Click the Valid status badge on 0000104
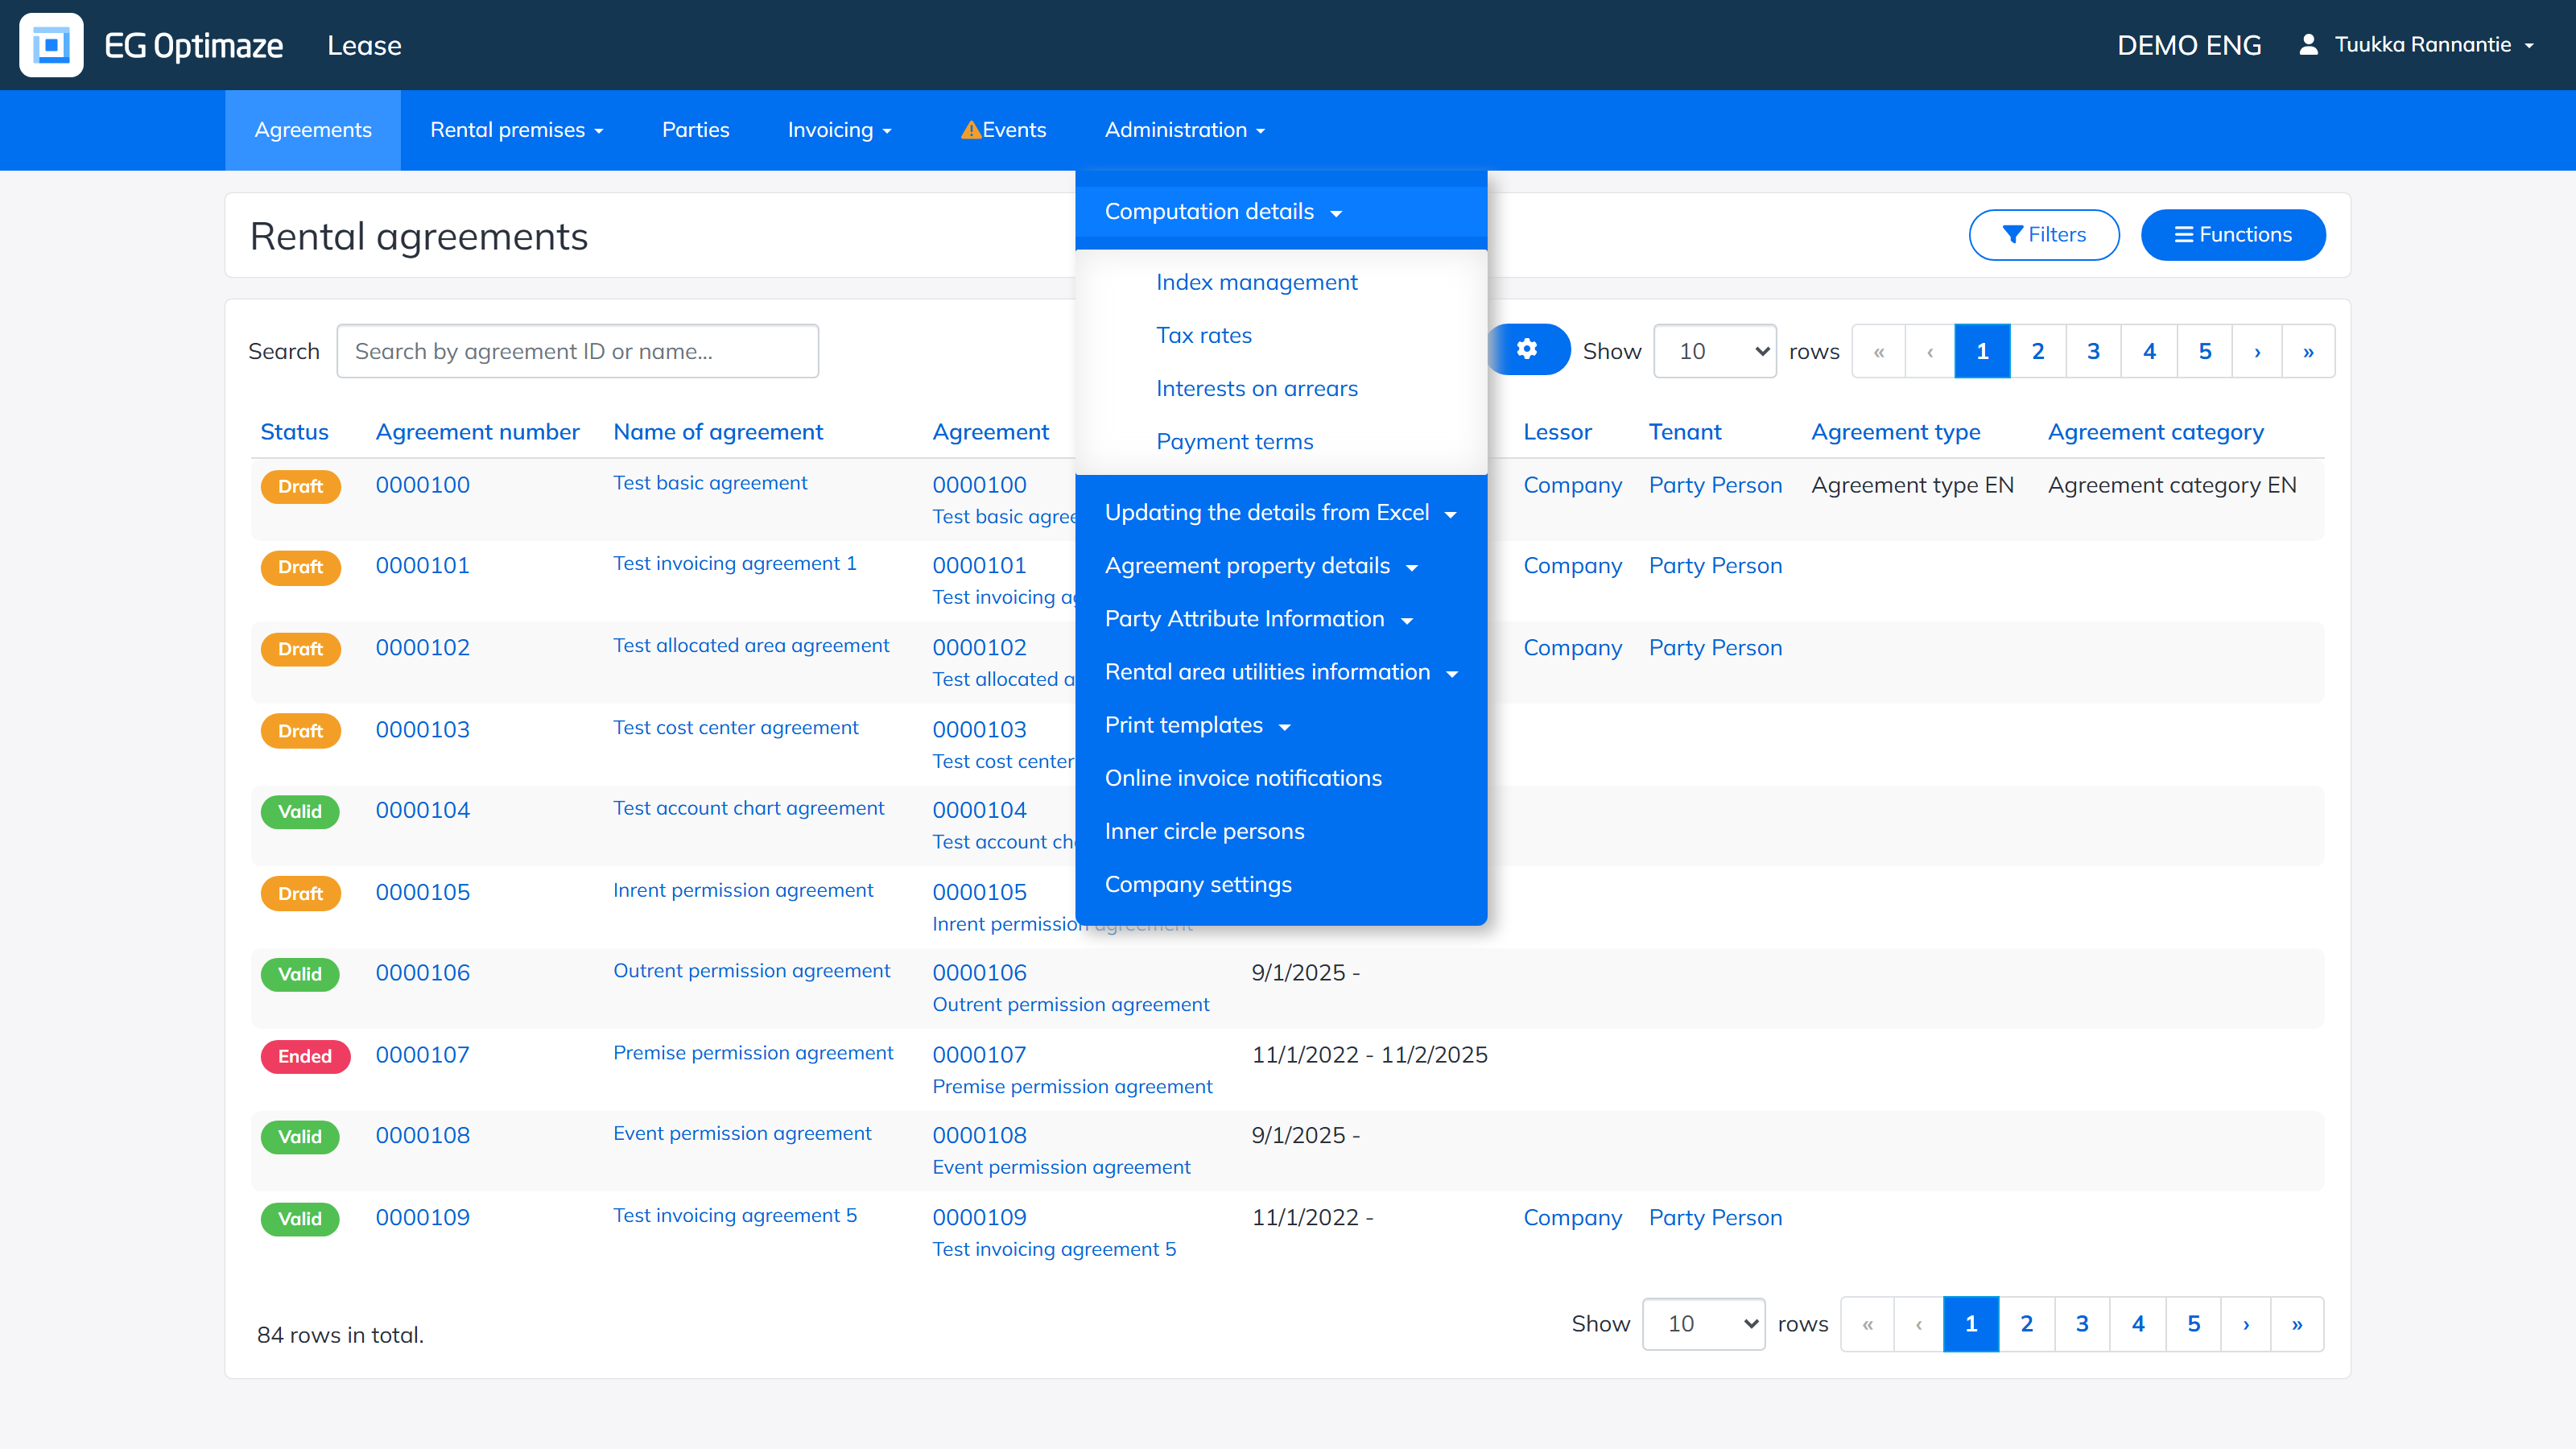The width and height of the screenshot is (2576, 1449). coord(300,811)
